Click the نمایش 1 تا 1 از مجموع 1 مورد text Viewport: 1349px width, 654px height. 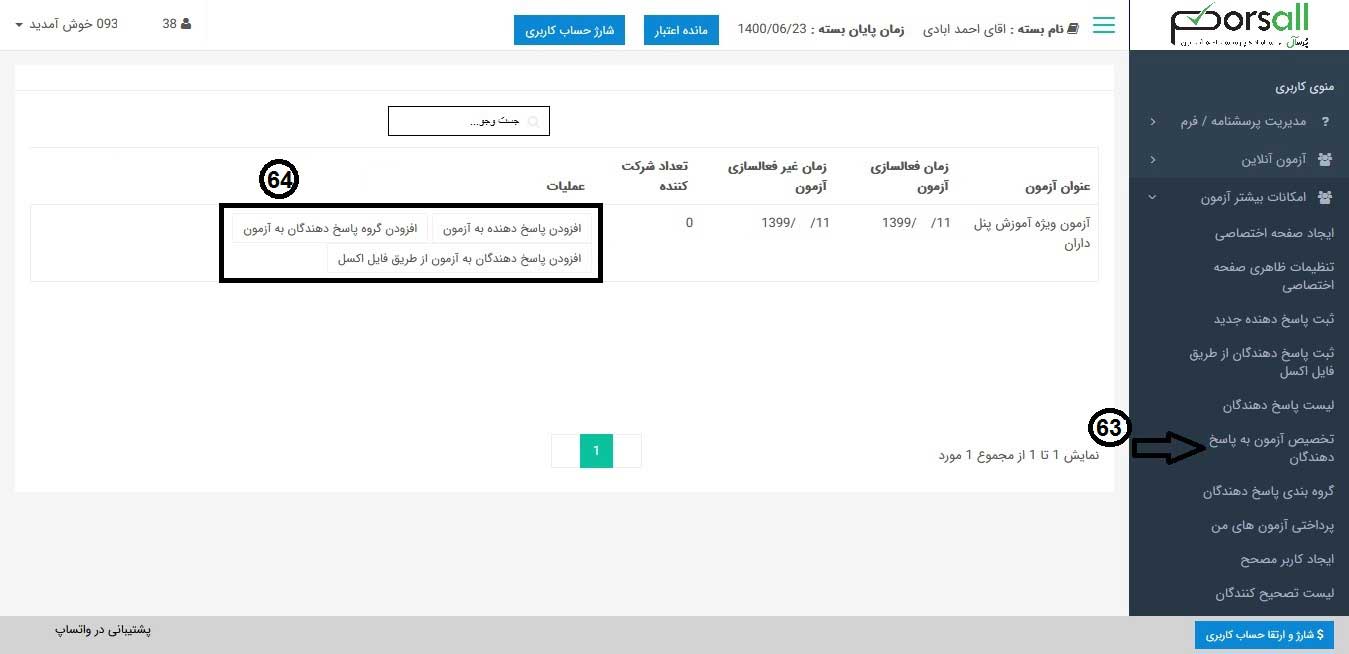click(1018, 455)
